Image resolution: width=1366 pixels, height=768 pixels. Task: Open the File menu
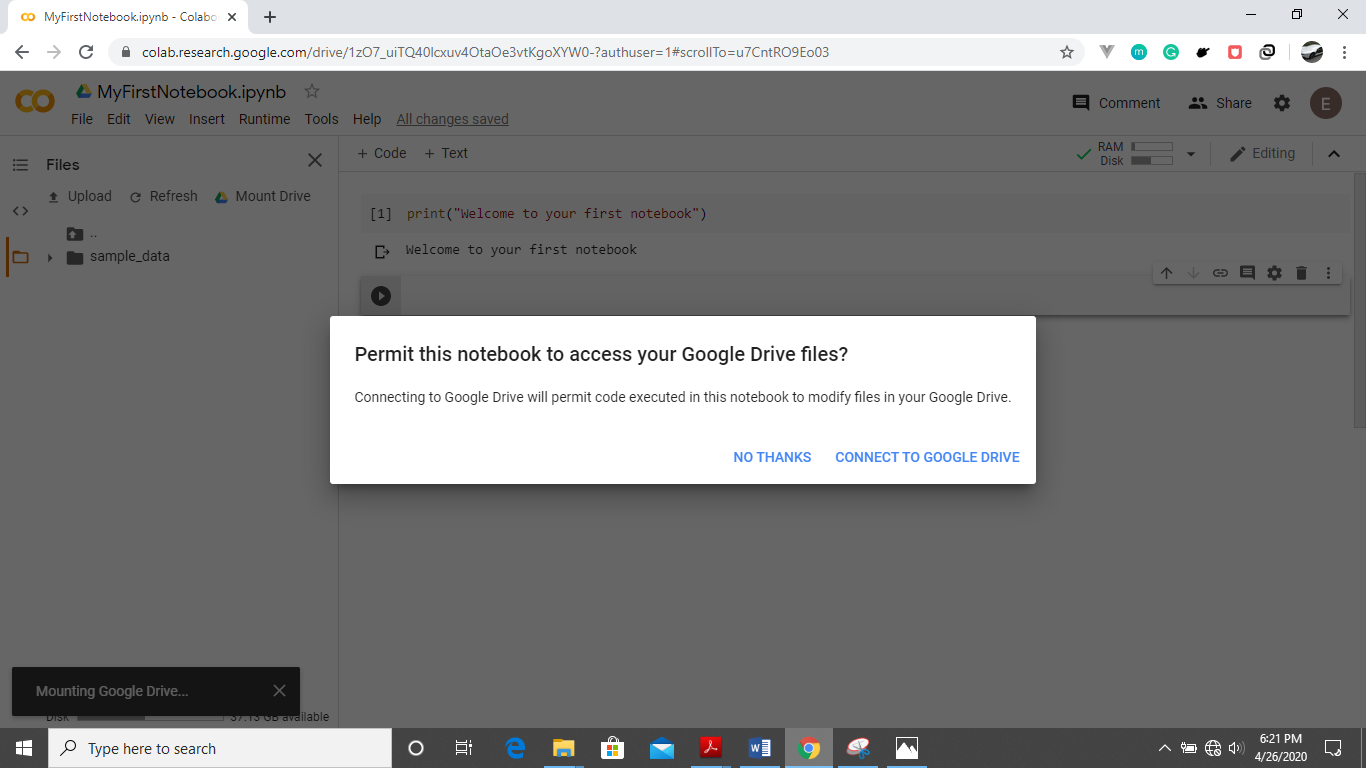pos(82,119)
